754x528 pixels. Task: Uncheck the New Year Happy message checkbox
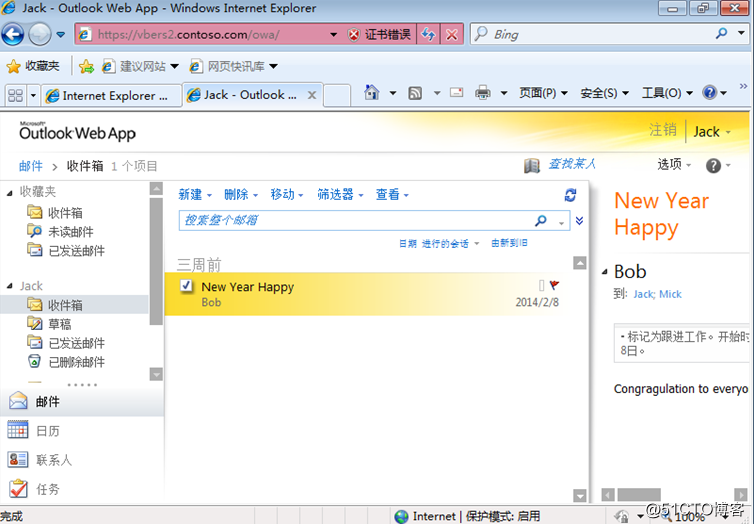186,285
